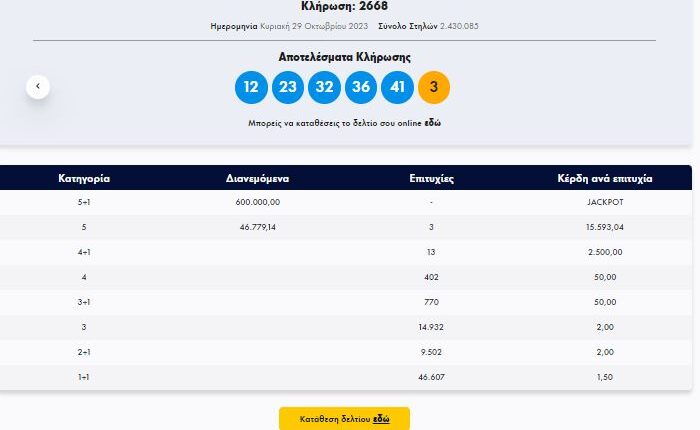
Task: Click the 'Κλήρωση: 2668' heading
Action: tap(344, 6)
